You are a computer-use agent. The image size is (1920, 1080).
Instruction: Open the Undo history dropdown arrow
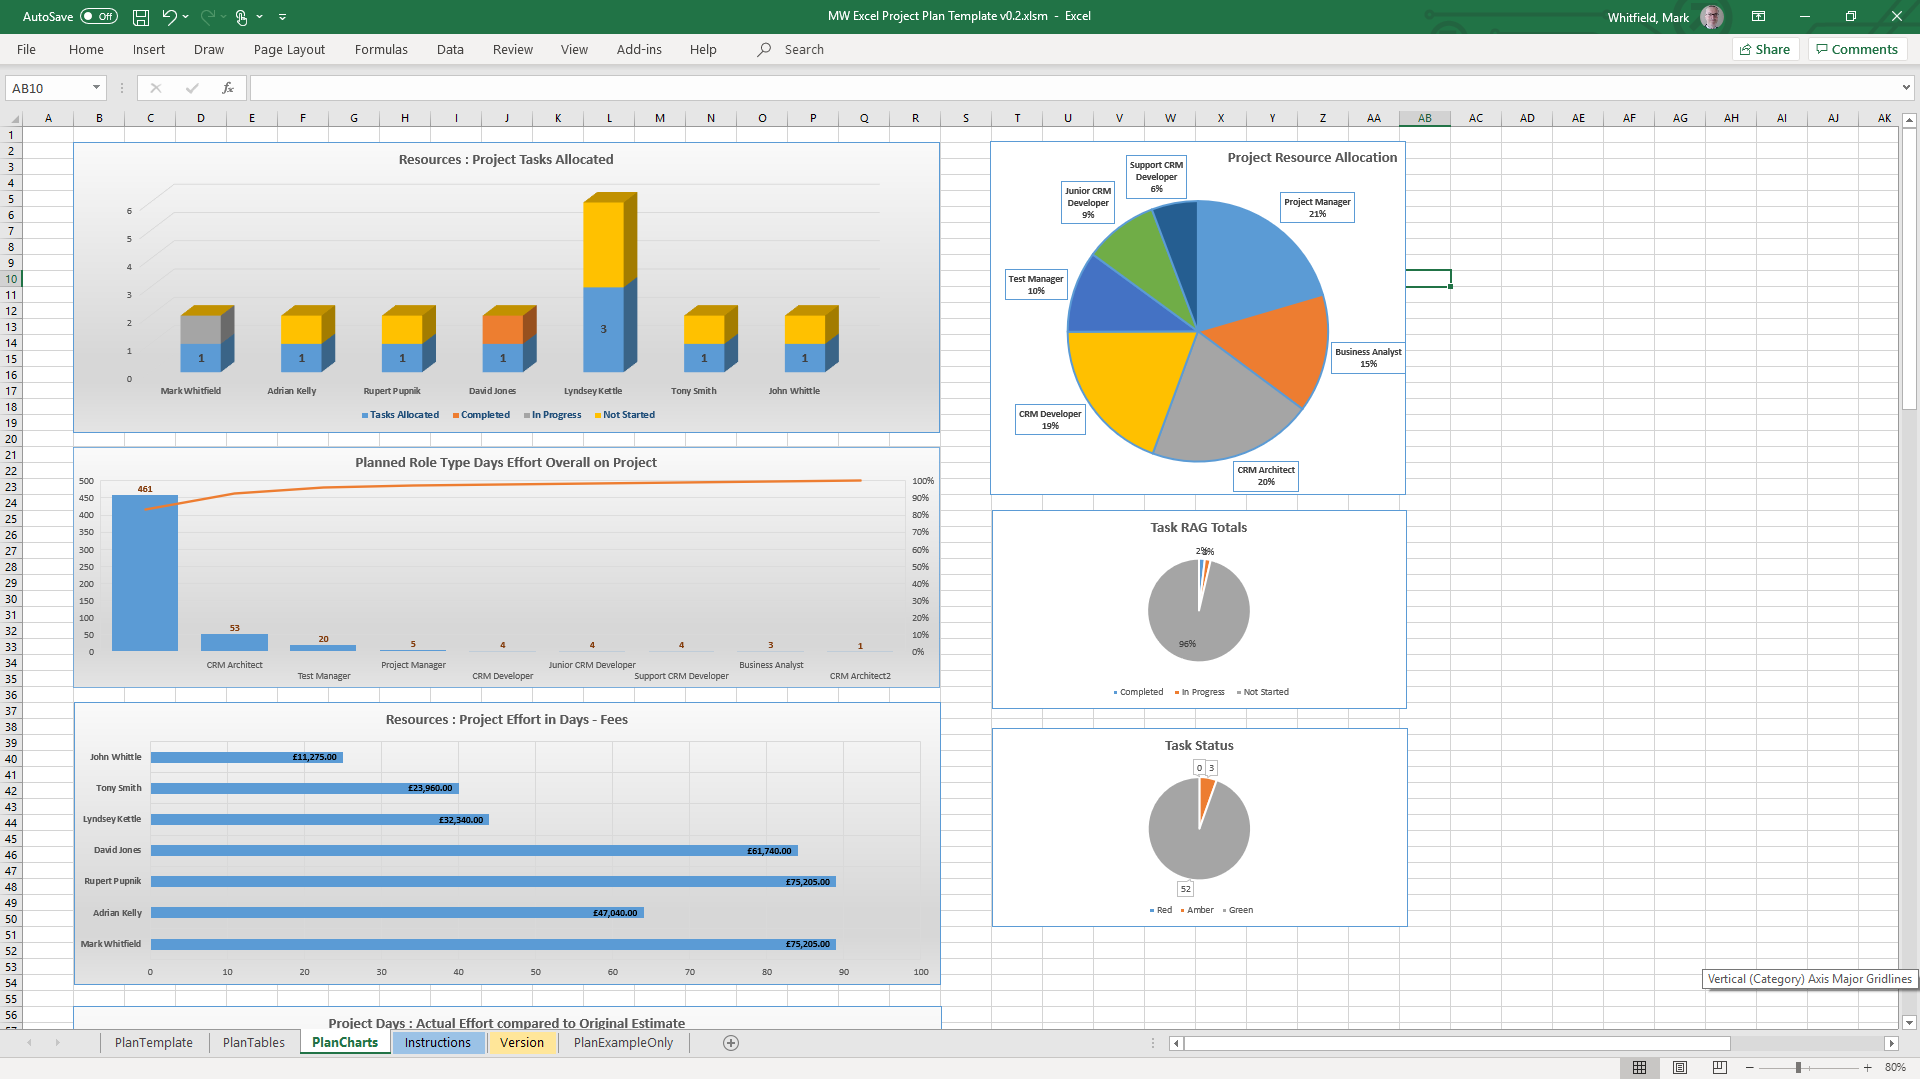click(186, 17)
